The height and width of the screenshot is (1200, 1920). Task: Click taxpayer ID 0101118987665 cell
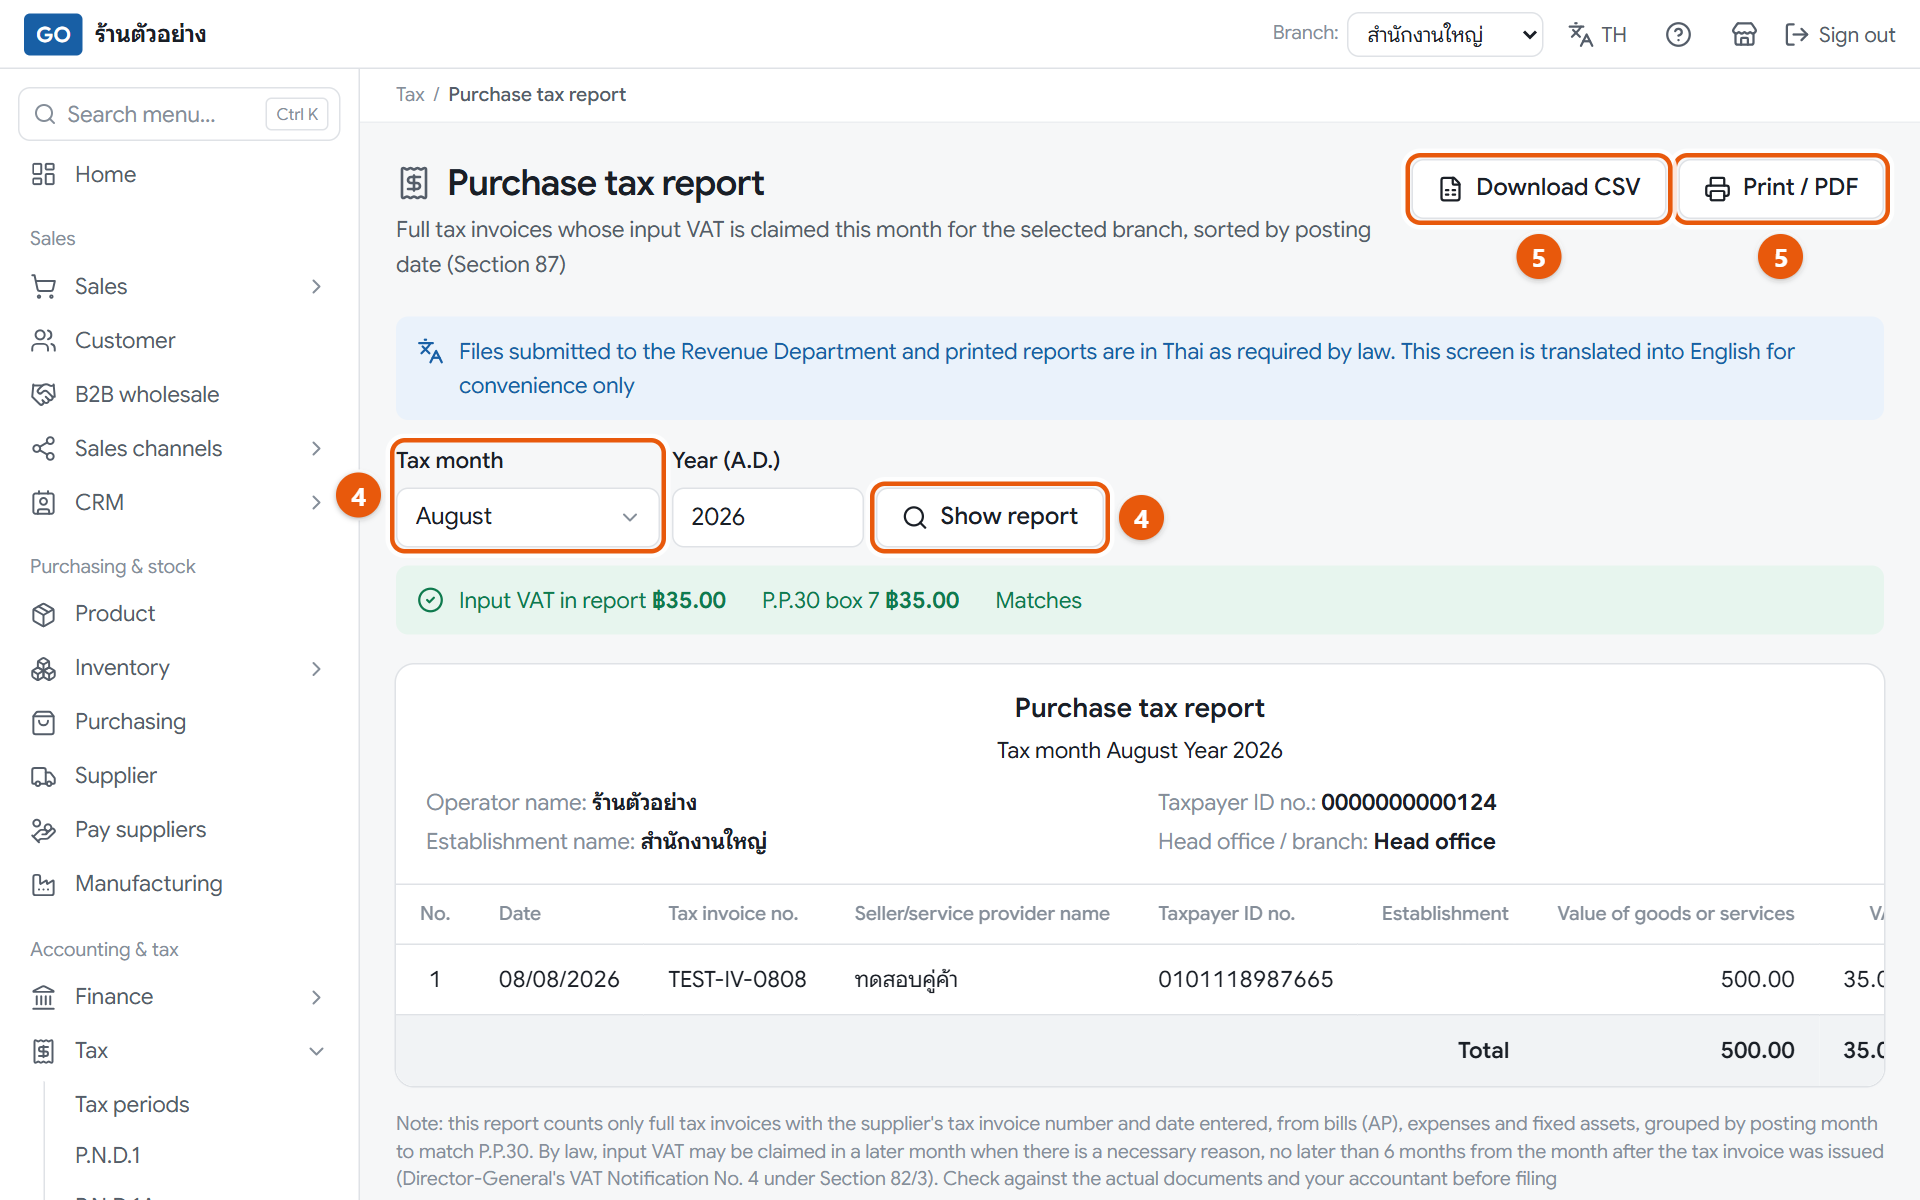click(1245, 979)
